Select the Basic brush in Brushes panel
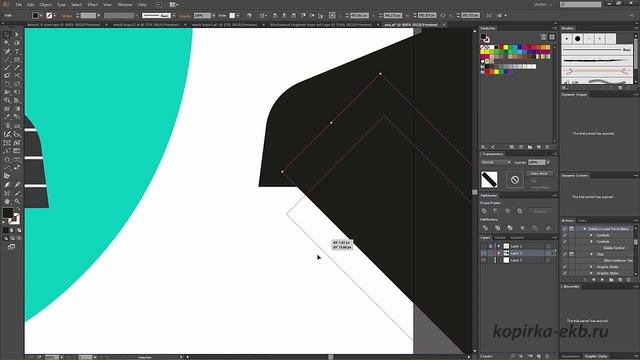This screenshot has width=640, height=360. tap(597, 50)
